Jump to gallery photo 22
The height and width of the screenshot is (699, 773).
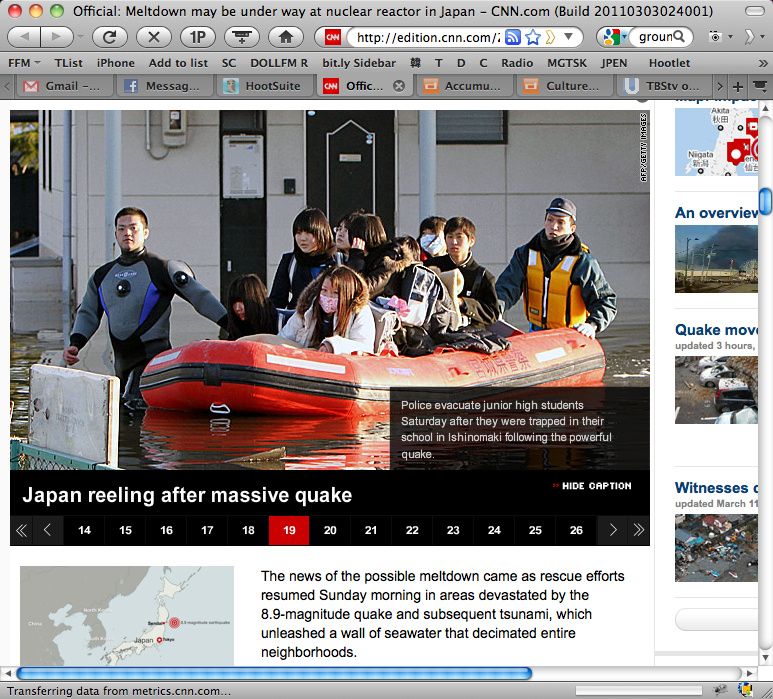click(x=412, y=530)
